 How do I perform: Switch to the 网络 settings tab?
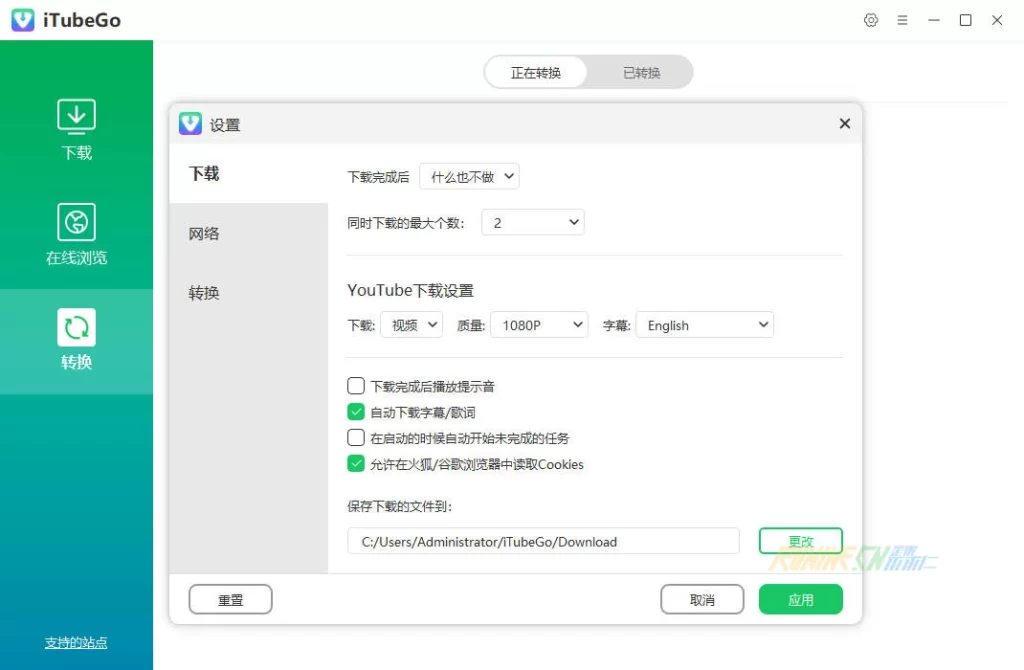point(204,234)
